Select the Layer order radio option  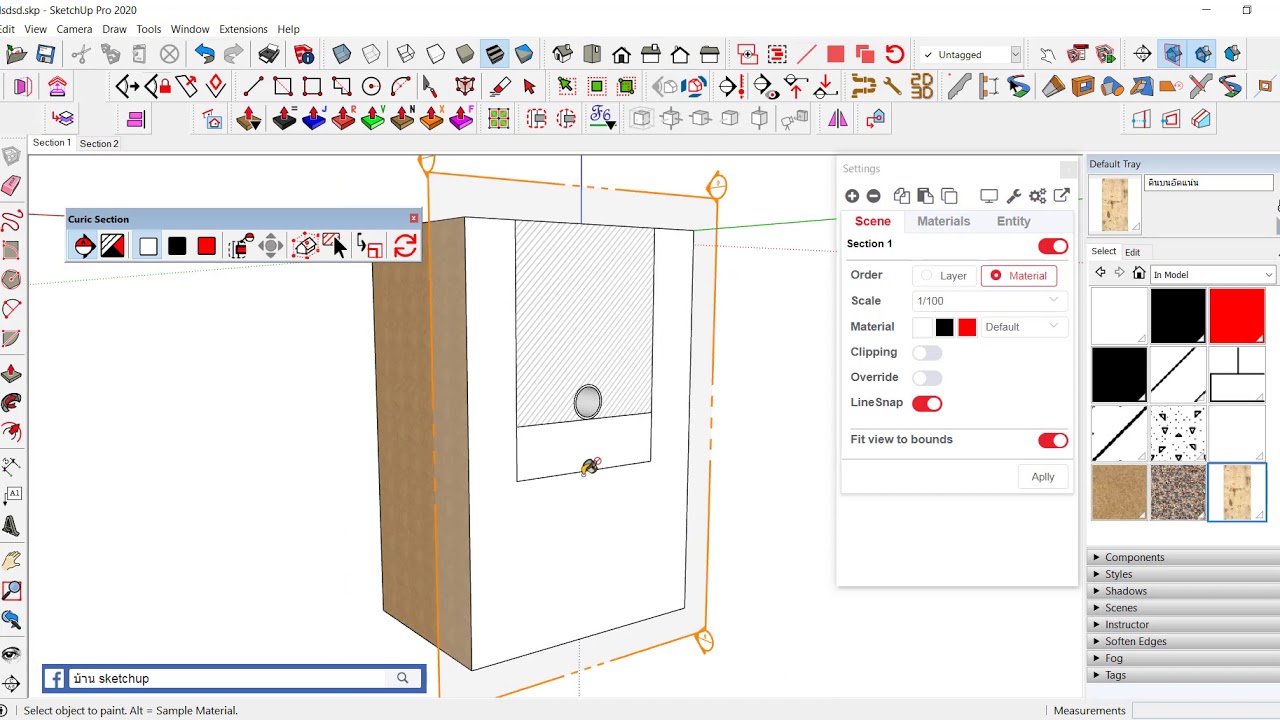pyautogui.click(x=944, y=276)
